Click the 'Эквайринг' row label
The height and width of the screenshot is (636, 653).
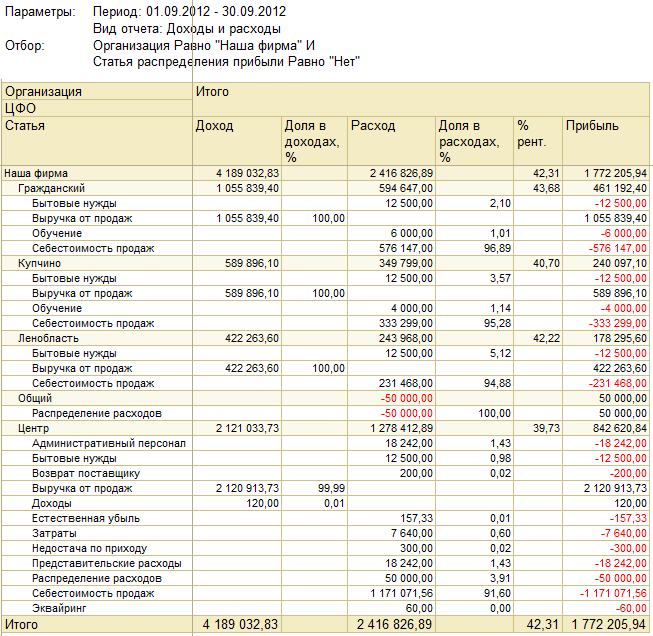coord(59,608)
